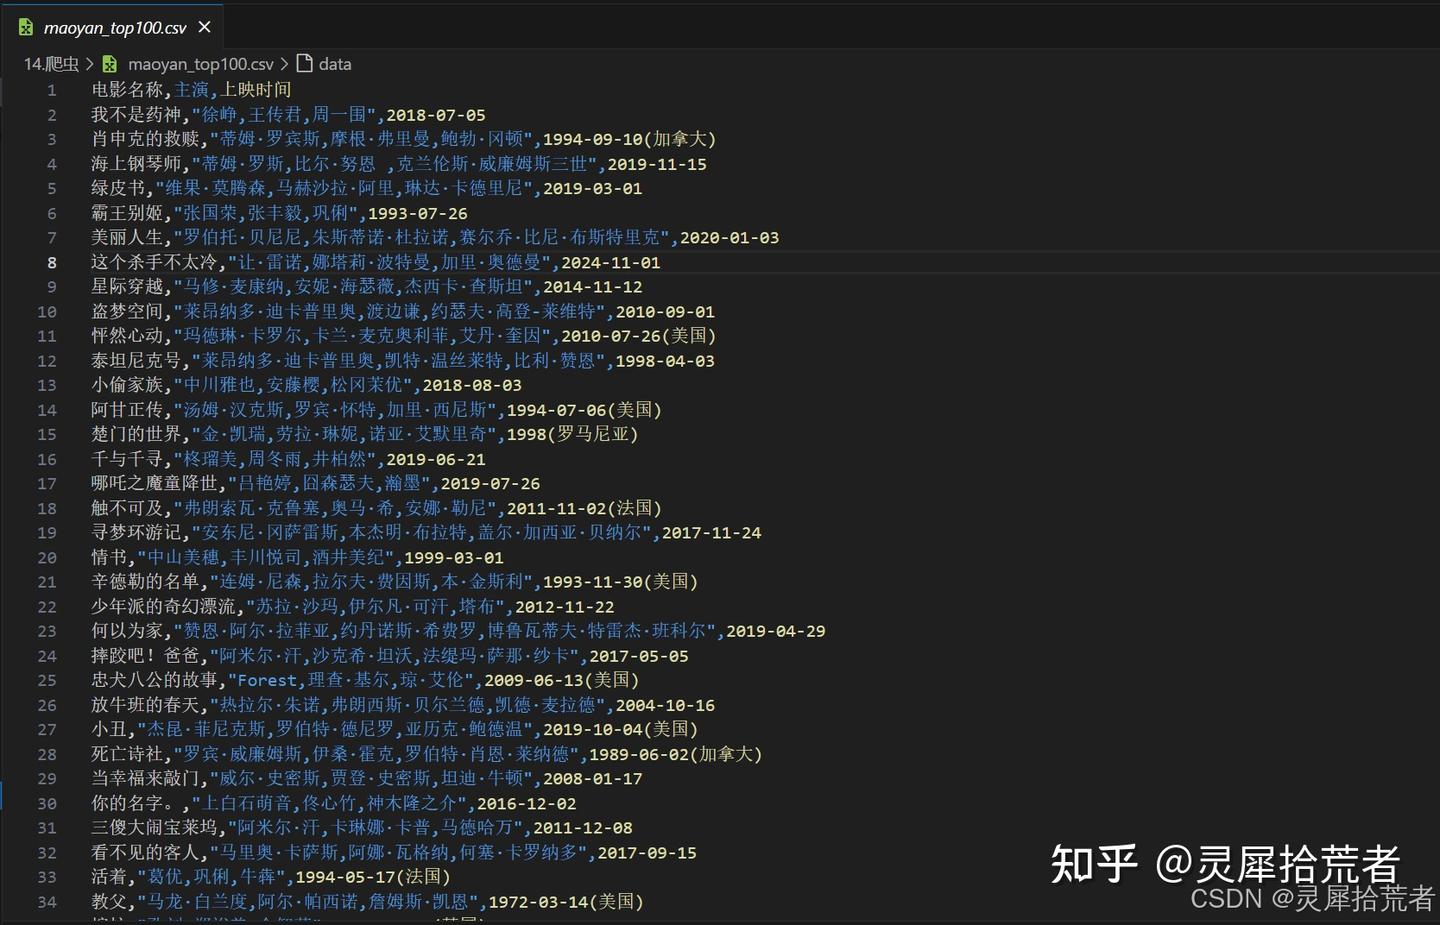Open the data breadcrumb dropdown
This screenshot has width=1440, height=925.
[x=335, y=63]
